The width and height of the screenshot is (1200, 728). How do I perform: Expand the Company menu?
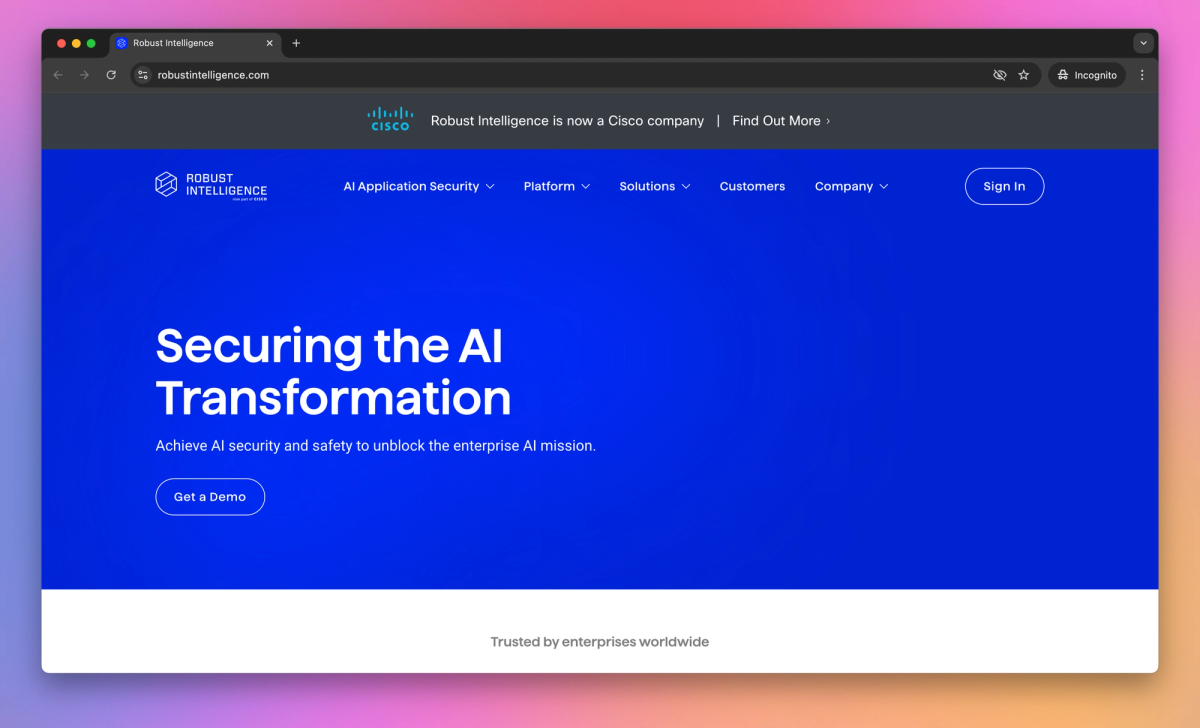point(851,186)
